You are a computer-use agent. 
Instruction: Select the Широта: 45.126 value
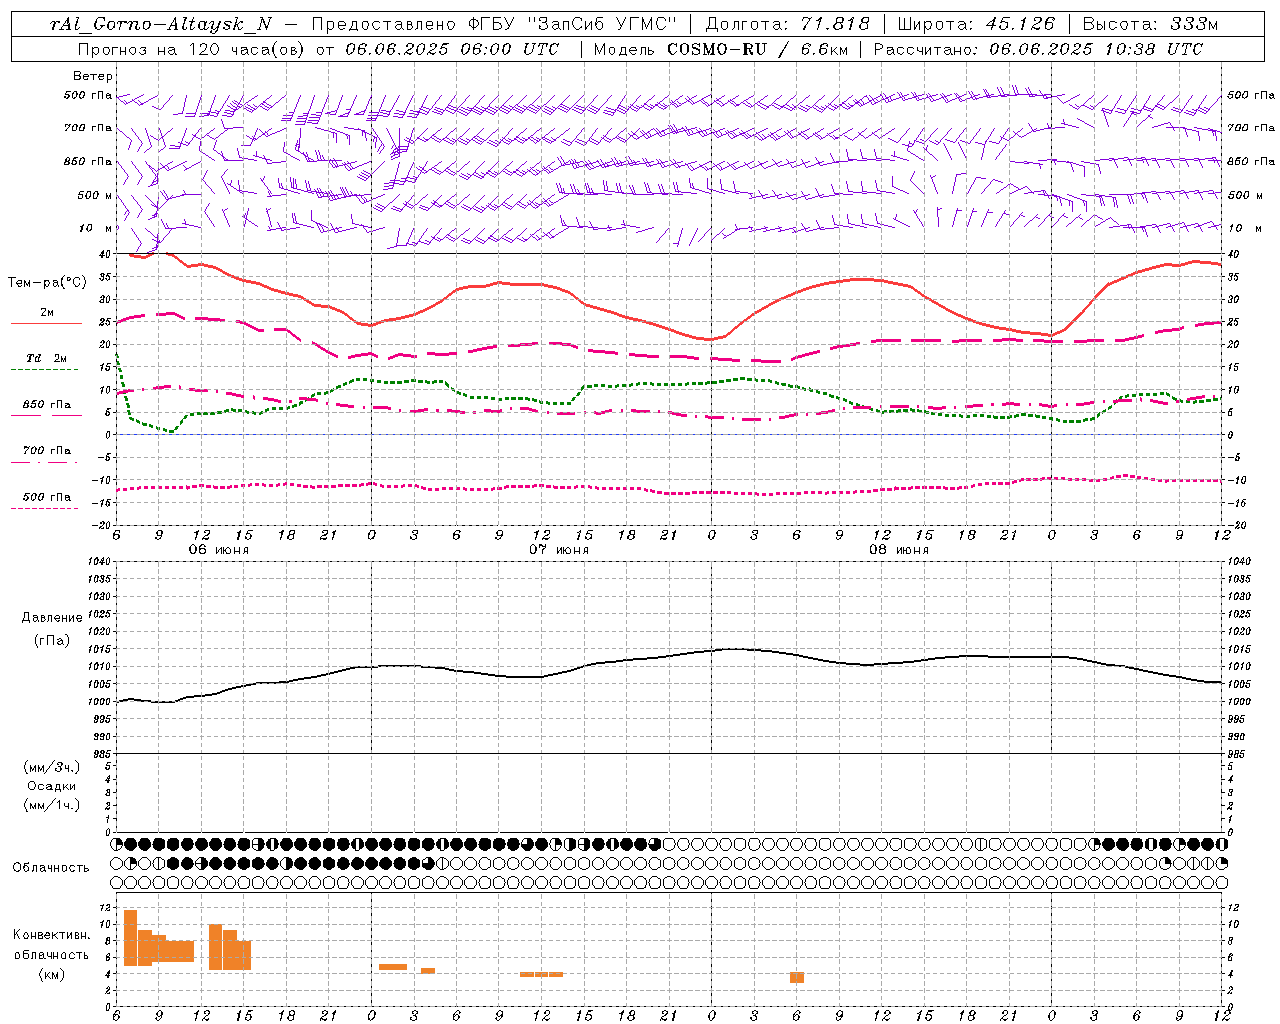tap(976, 24)
